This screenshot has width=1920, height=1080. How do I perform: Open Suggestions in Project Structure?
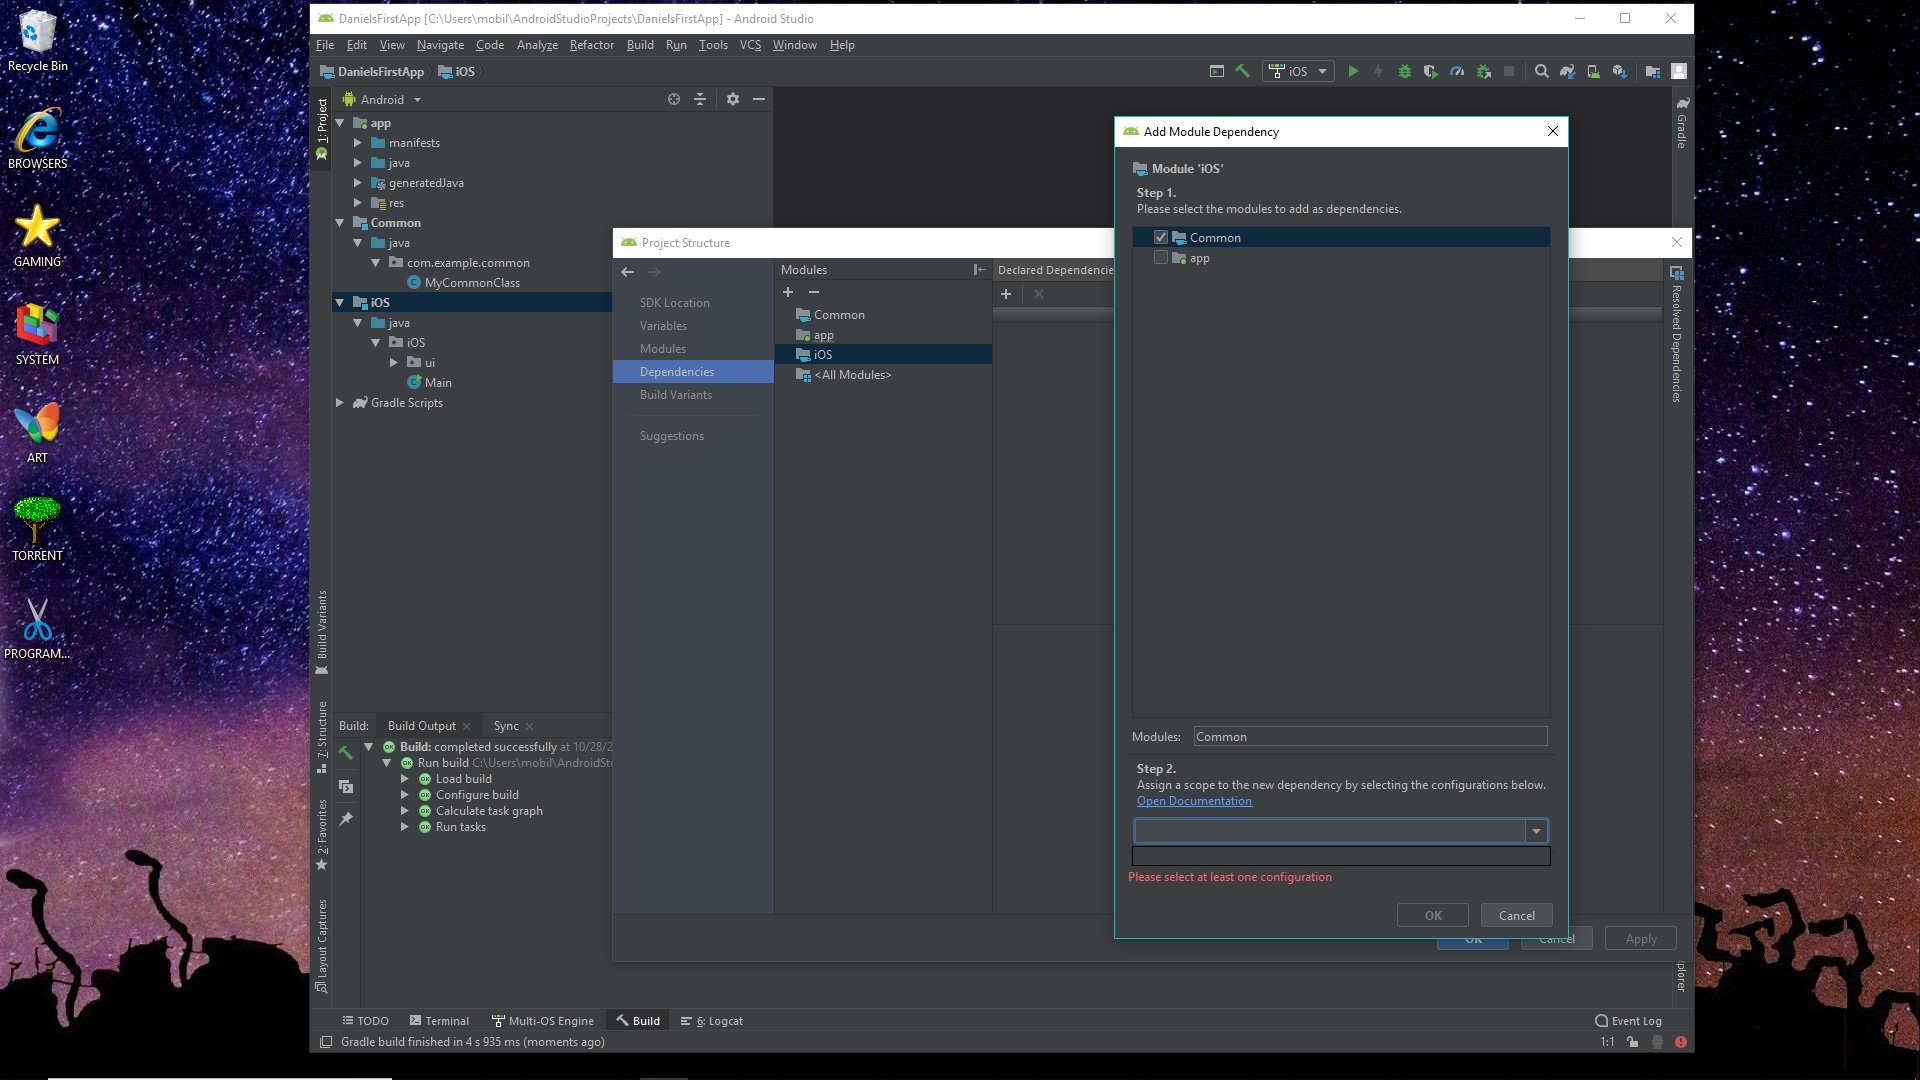(672, 436)
